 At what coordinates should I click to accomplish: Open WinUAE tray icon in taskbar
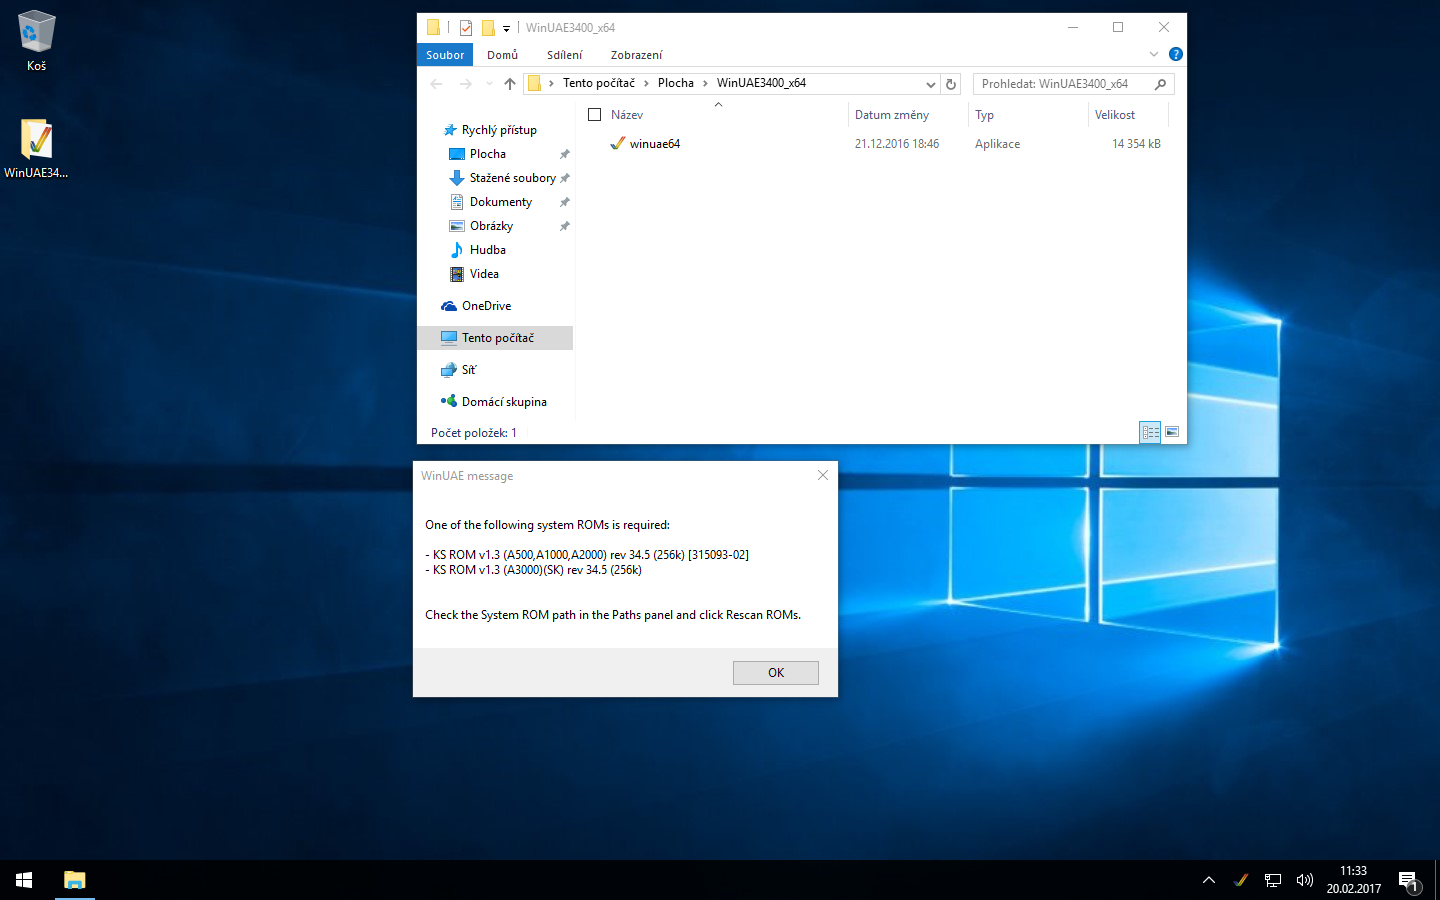pyautogui.click(x=1241, y=880)
